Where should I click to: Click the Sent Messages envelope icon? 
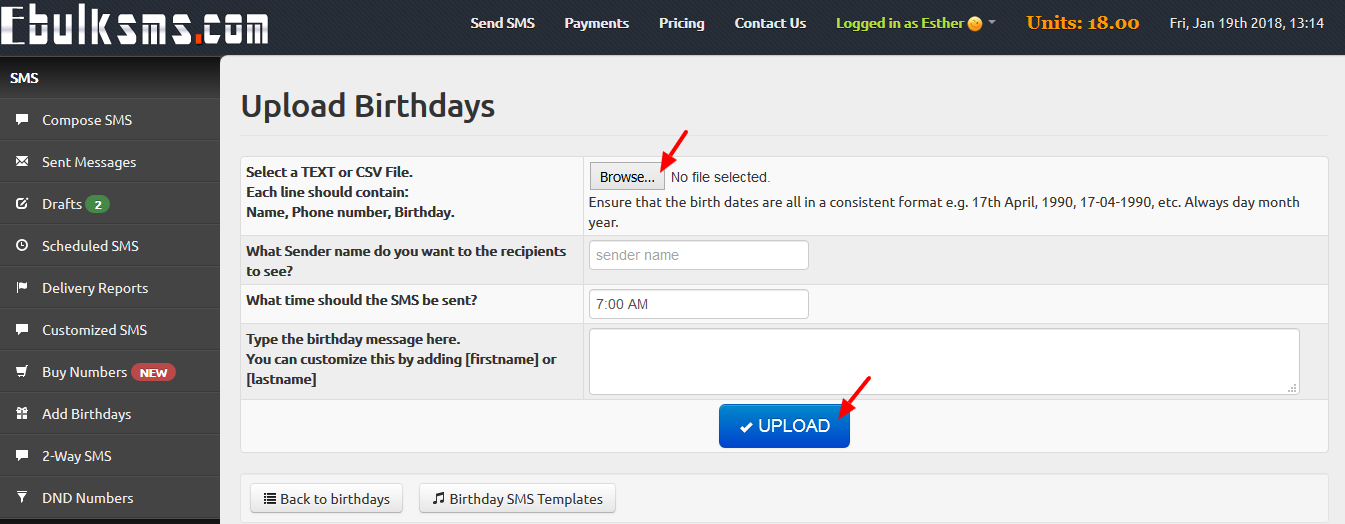22,162
